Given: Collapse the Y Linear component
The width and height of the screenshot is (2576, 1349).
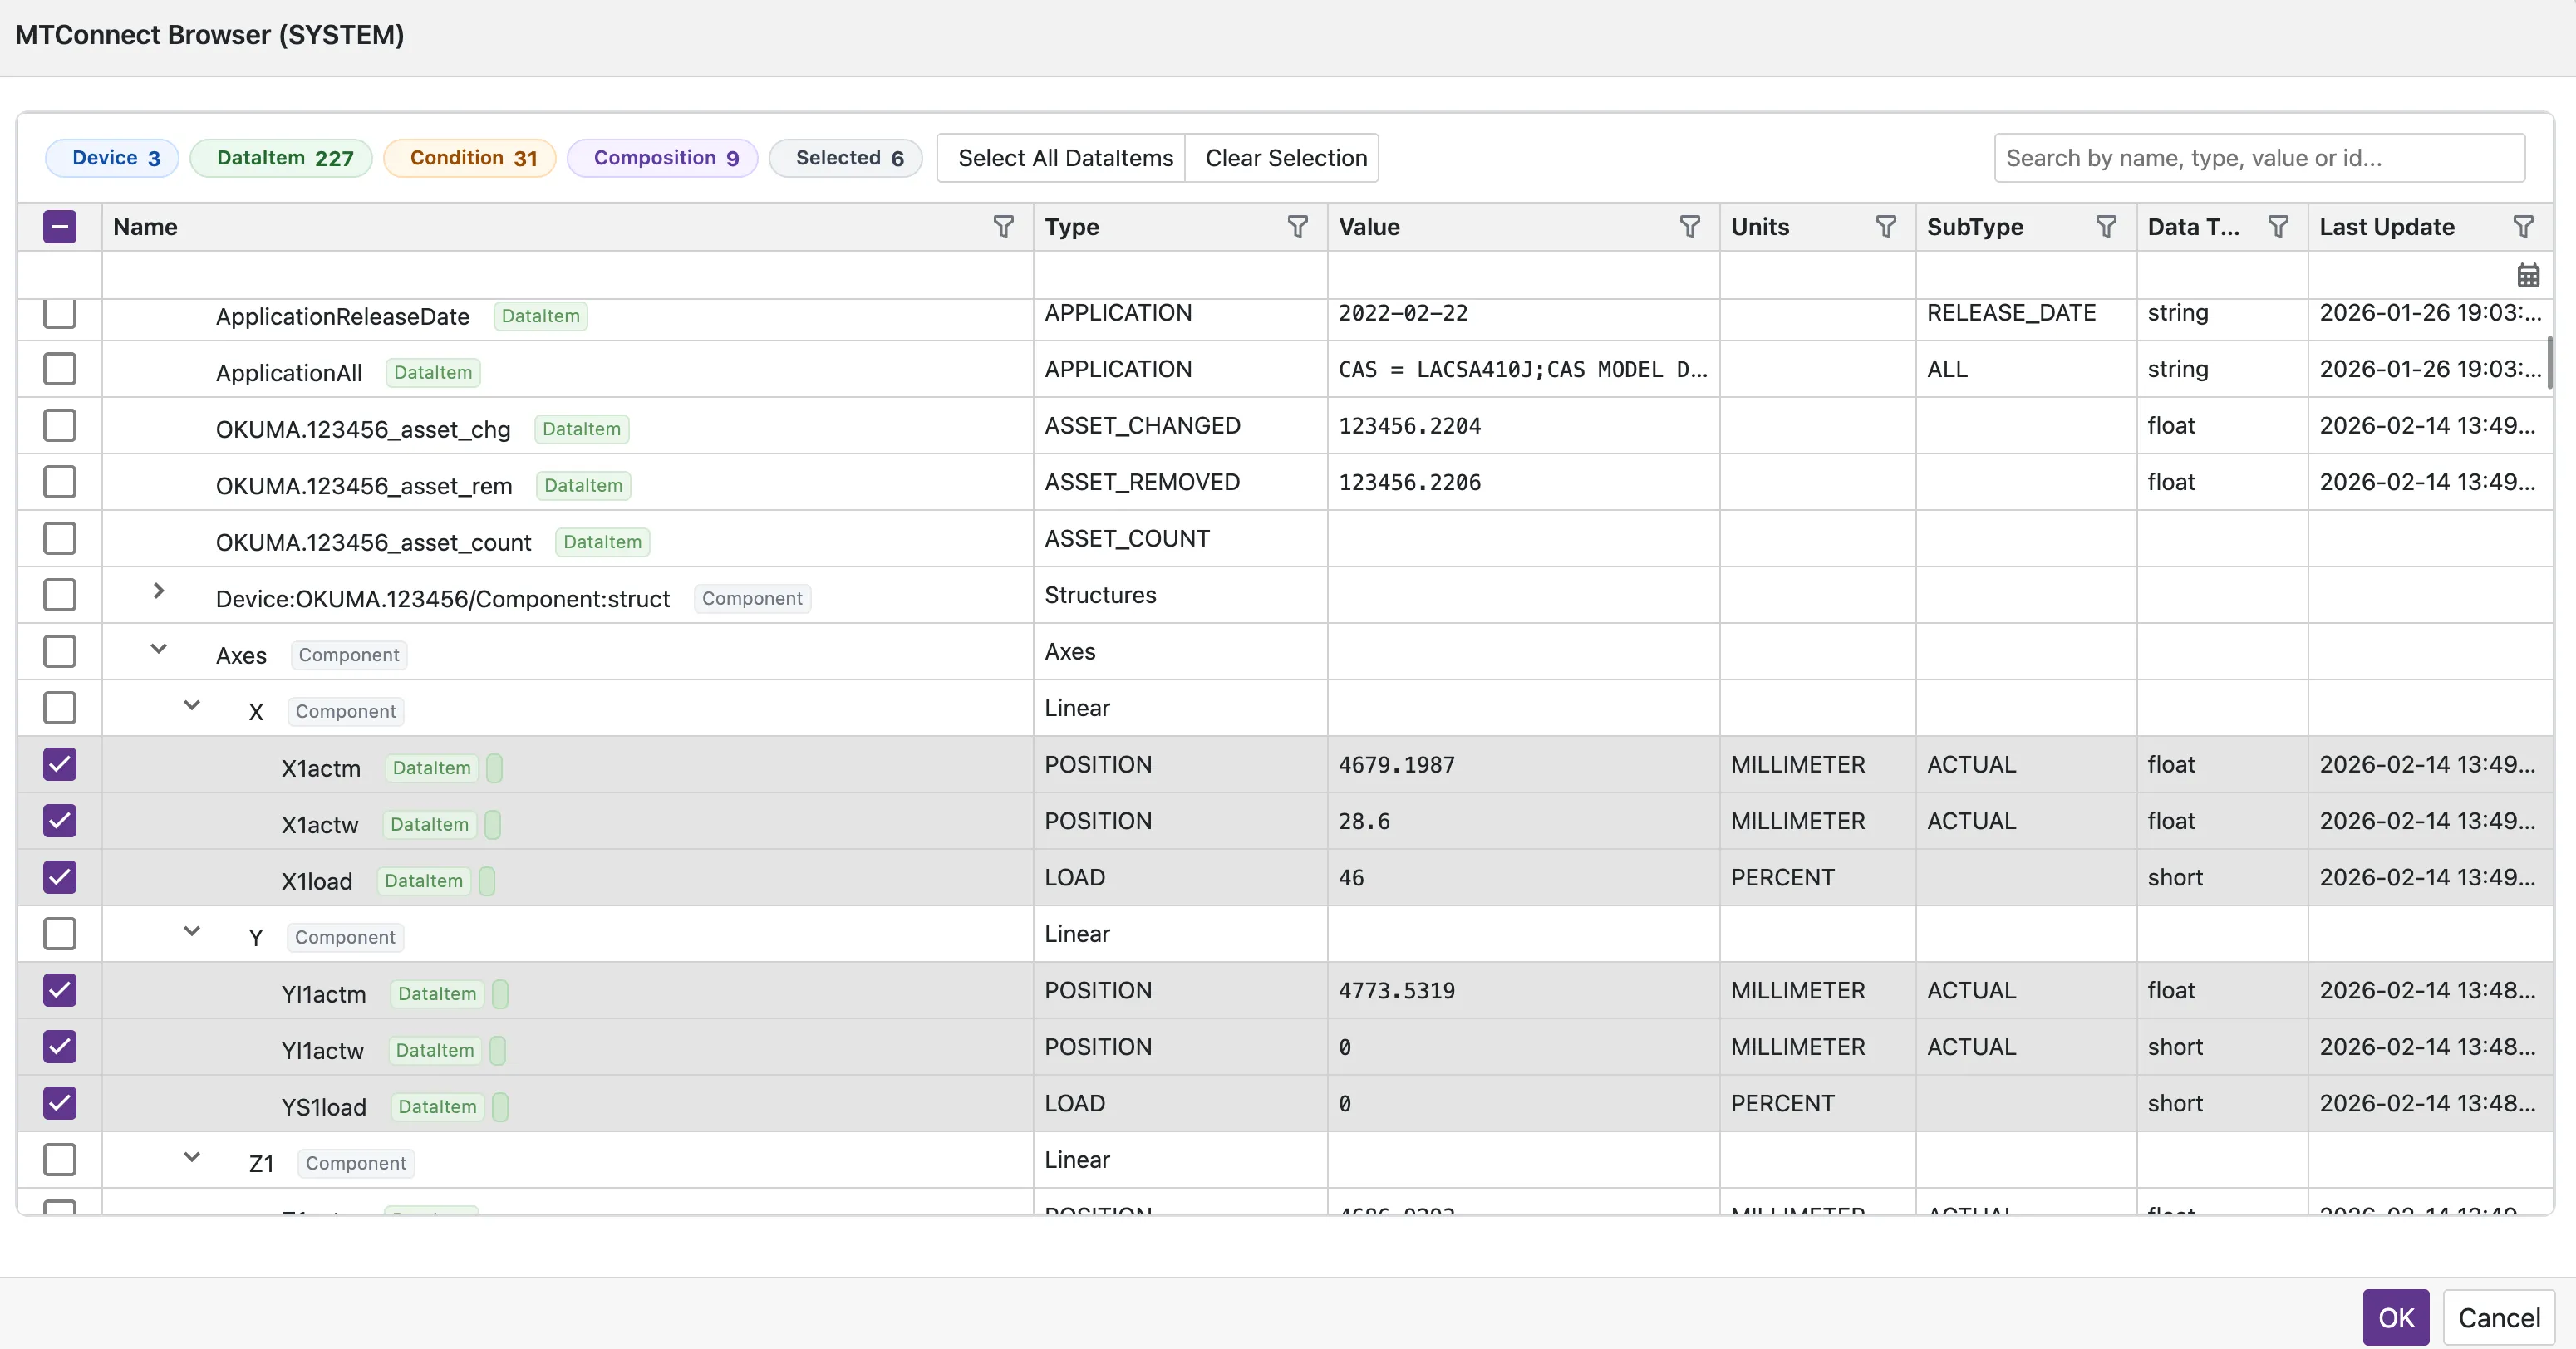Looking at the screenshot, I should click(191, 931).
